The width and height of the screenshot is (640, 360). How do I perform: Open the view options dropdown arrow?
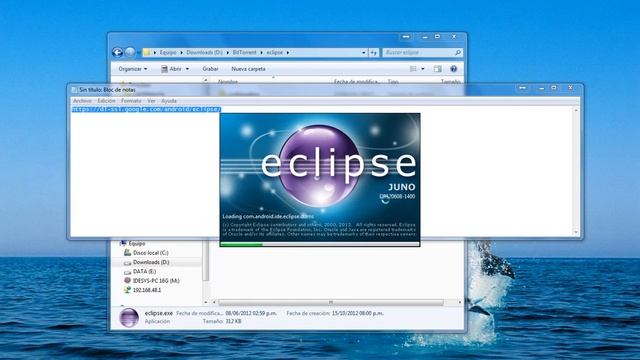point(423,69)
